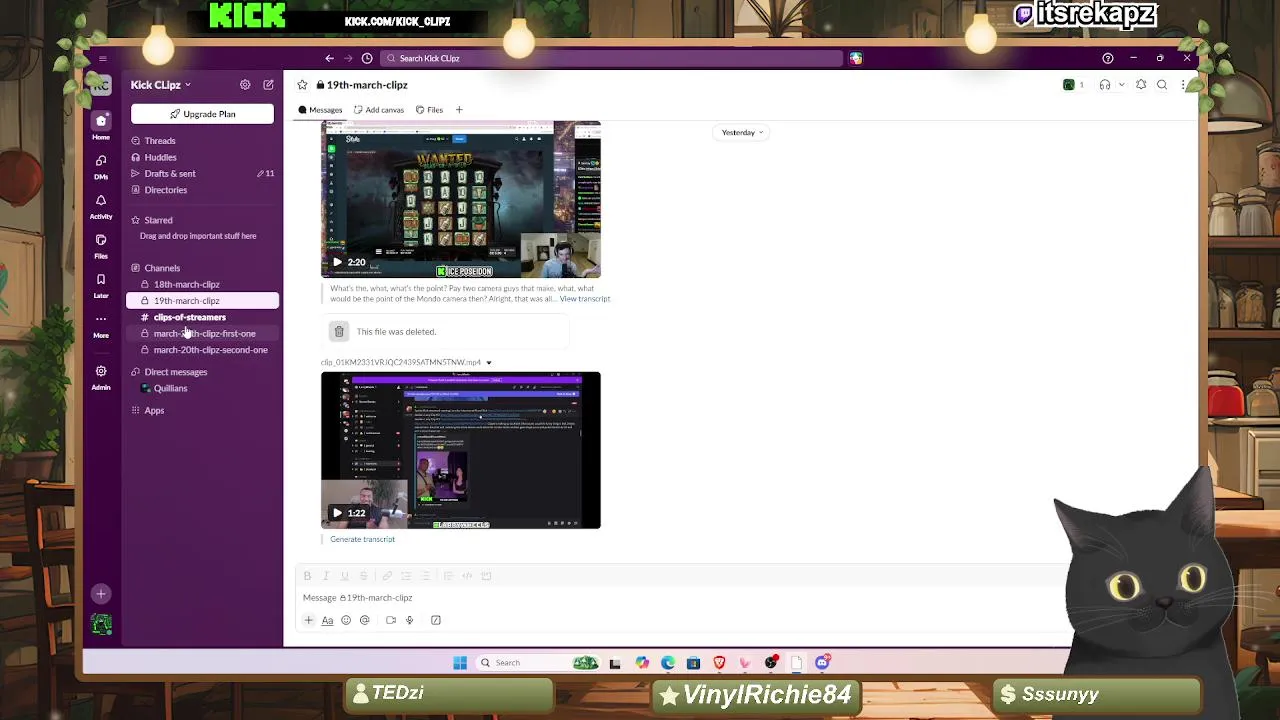Open the More options in left rail

coord(101,325)
